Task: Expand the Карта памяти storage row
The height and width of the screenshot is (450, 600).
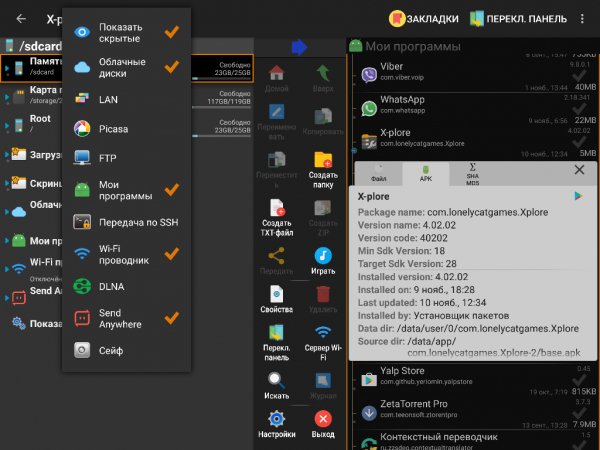Action: [x=7, y=97]
